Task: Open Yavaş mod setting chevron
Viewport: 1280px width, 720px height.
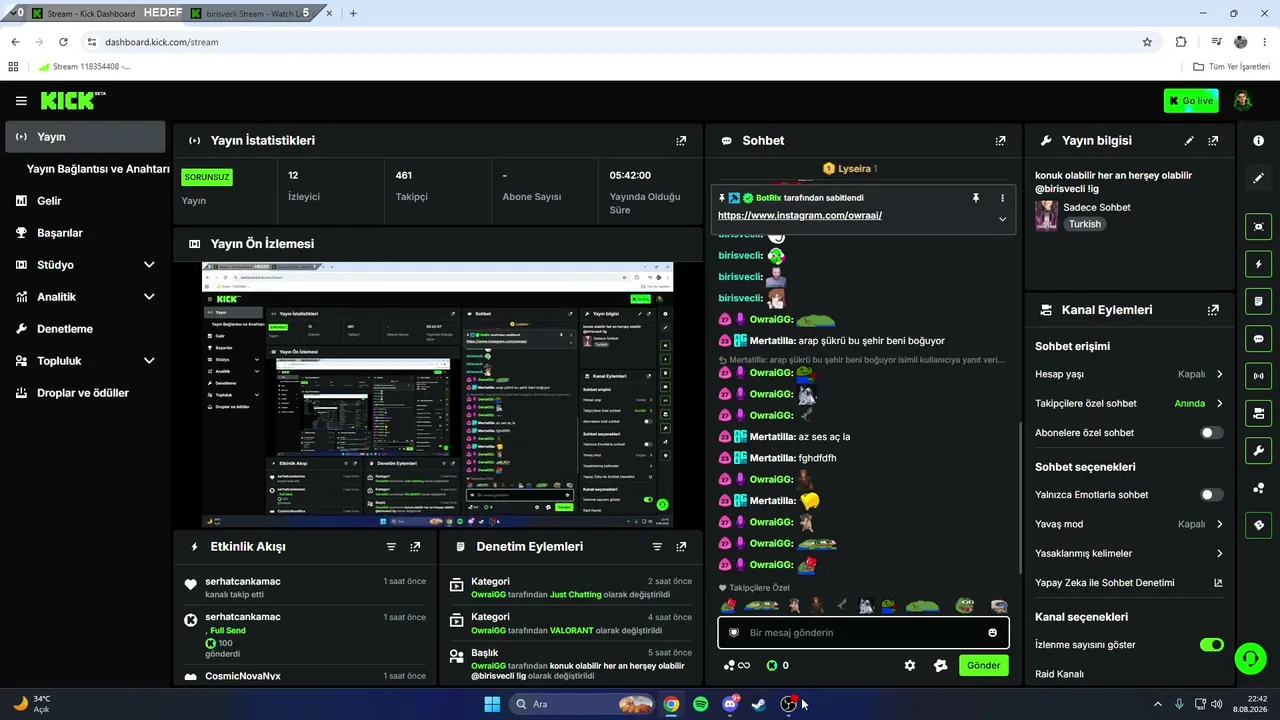Action: (x=1219, y=524)
